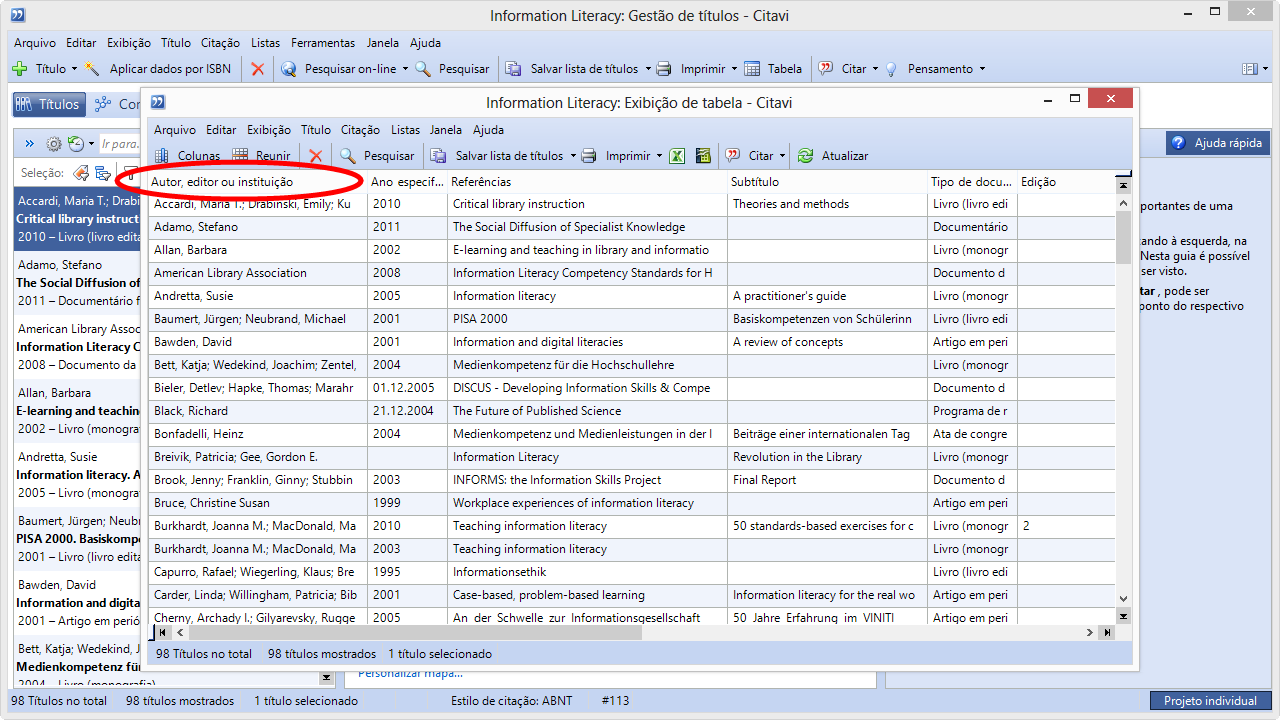The image size is (1280, 720).
Task: Click the green Excel export icon
Action: tap(677, 156)
